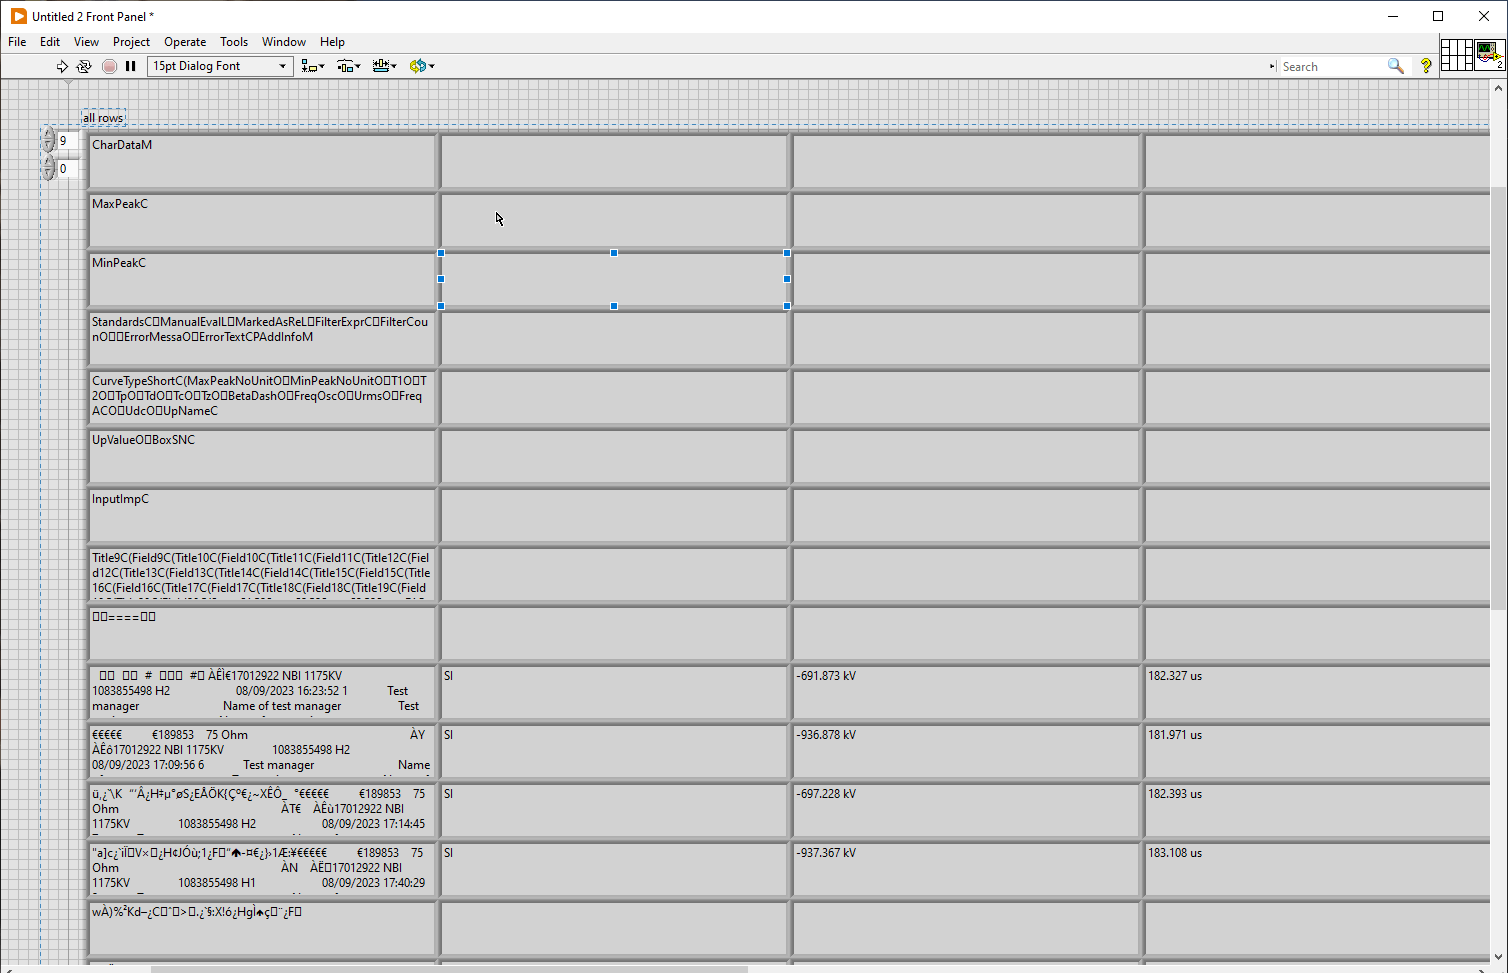This screenshot has height=973, width=1508.
Task: Select the Run Continuously icon
Action: pyautogui.click(x=84, y=66)
